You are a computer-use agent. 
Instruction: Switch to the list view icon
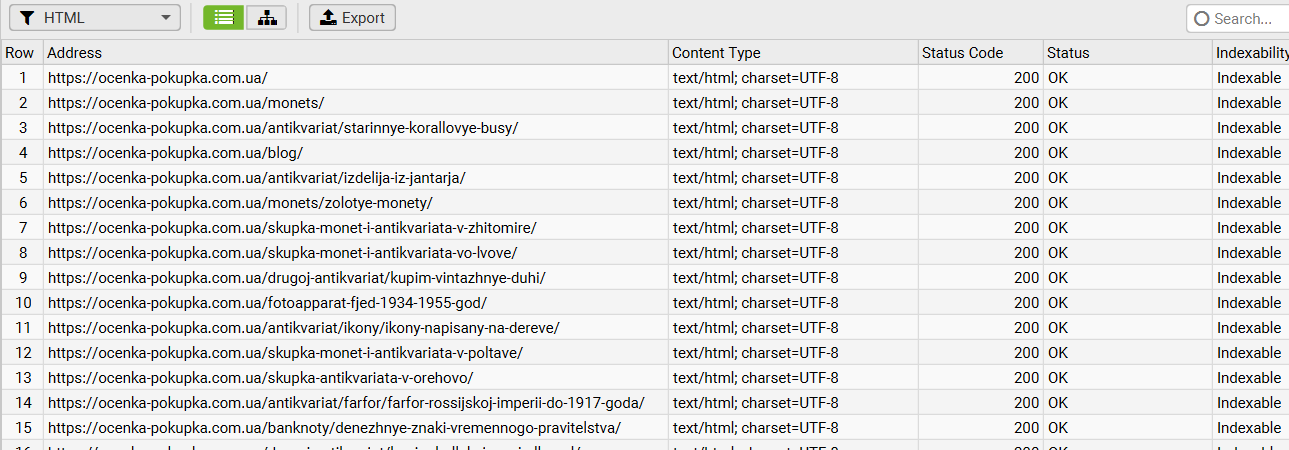click(223, 18)
